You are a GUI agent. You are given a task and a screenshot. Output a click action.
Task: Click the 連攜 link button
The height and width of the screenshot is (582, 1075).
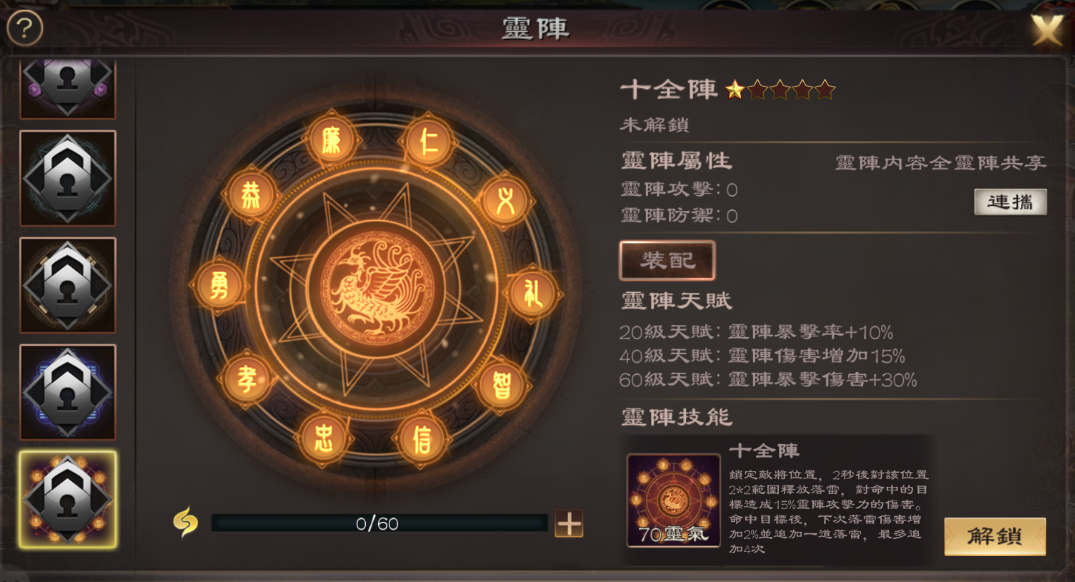click(x=1010, y=202)
